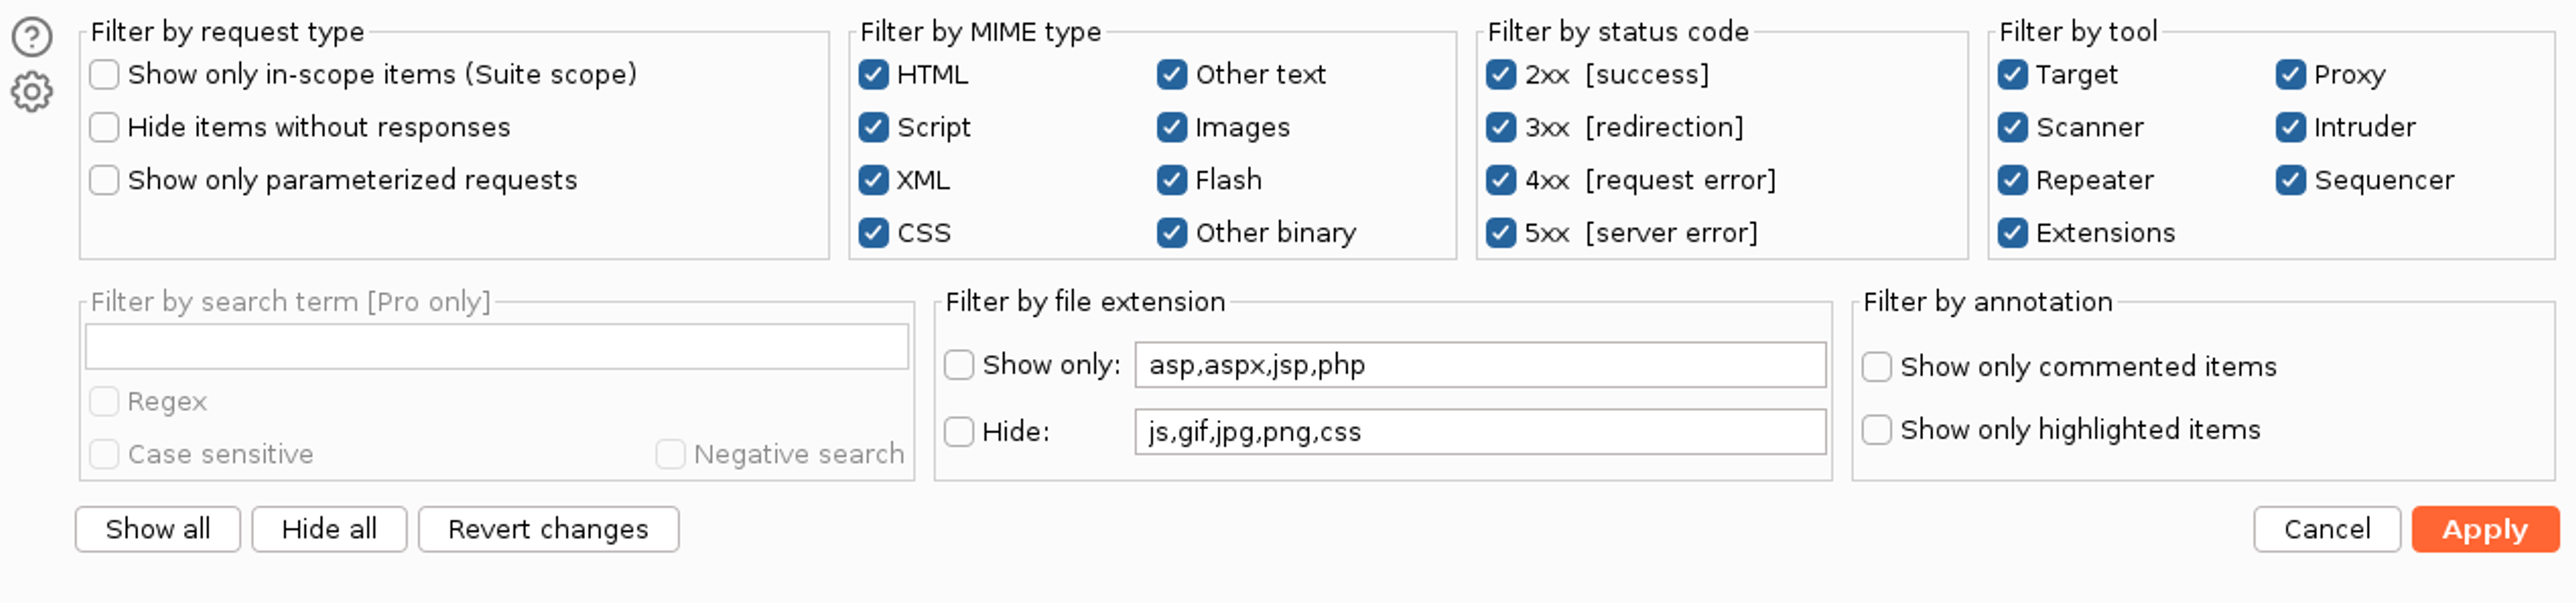The height and width of the screenshot is (603, 2576).
Task: Toggle Show only parameterized requests
Action: pyautogui.click(x=104, y=181)
